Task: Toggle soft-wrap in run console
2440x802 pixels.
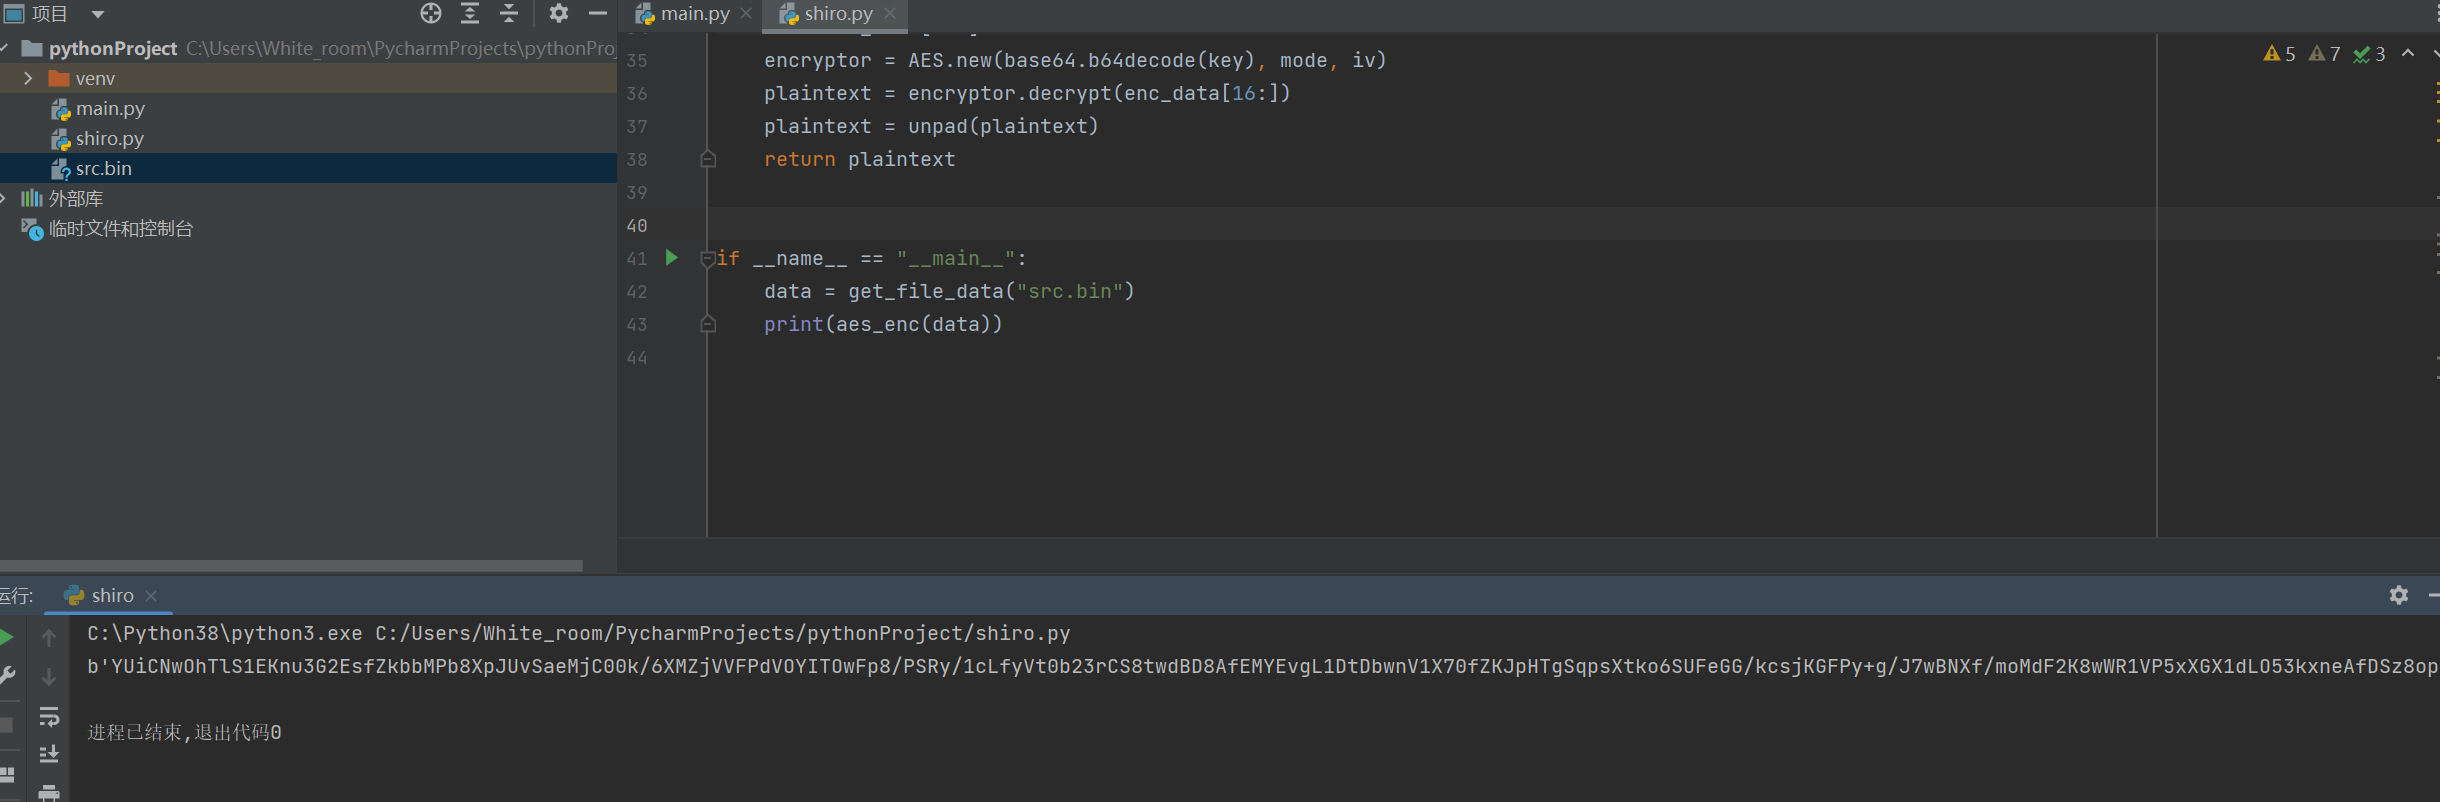Action: coord(49,716)
